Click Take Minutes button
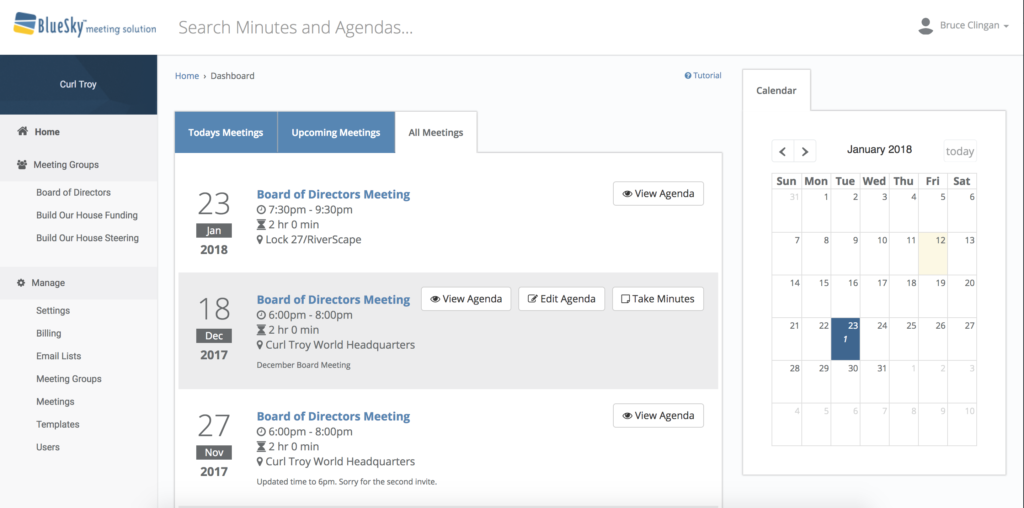This screenshot has height=508, width=1024. [x=657, y=299]
